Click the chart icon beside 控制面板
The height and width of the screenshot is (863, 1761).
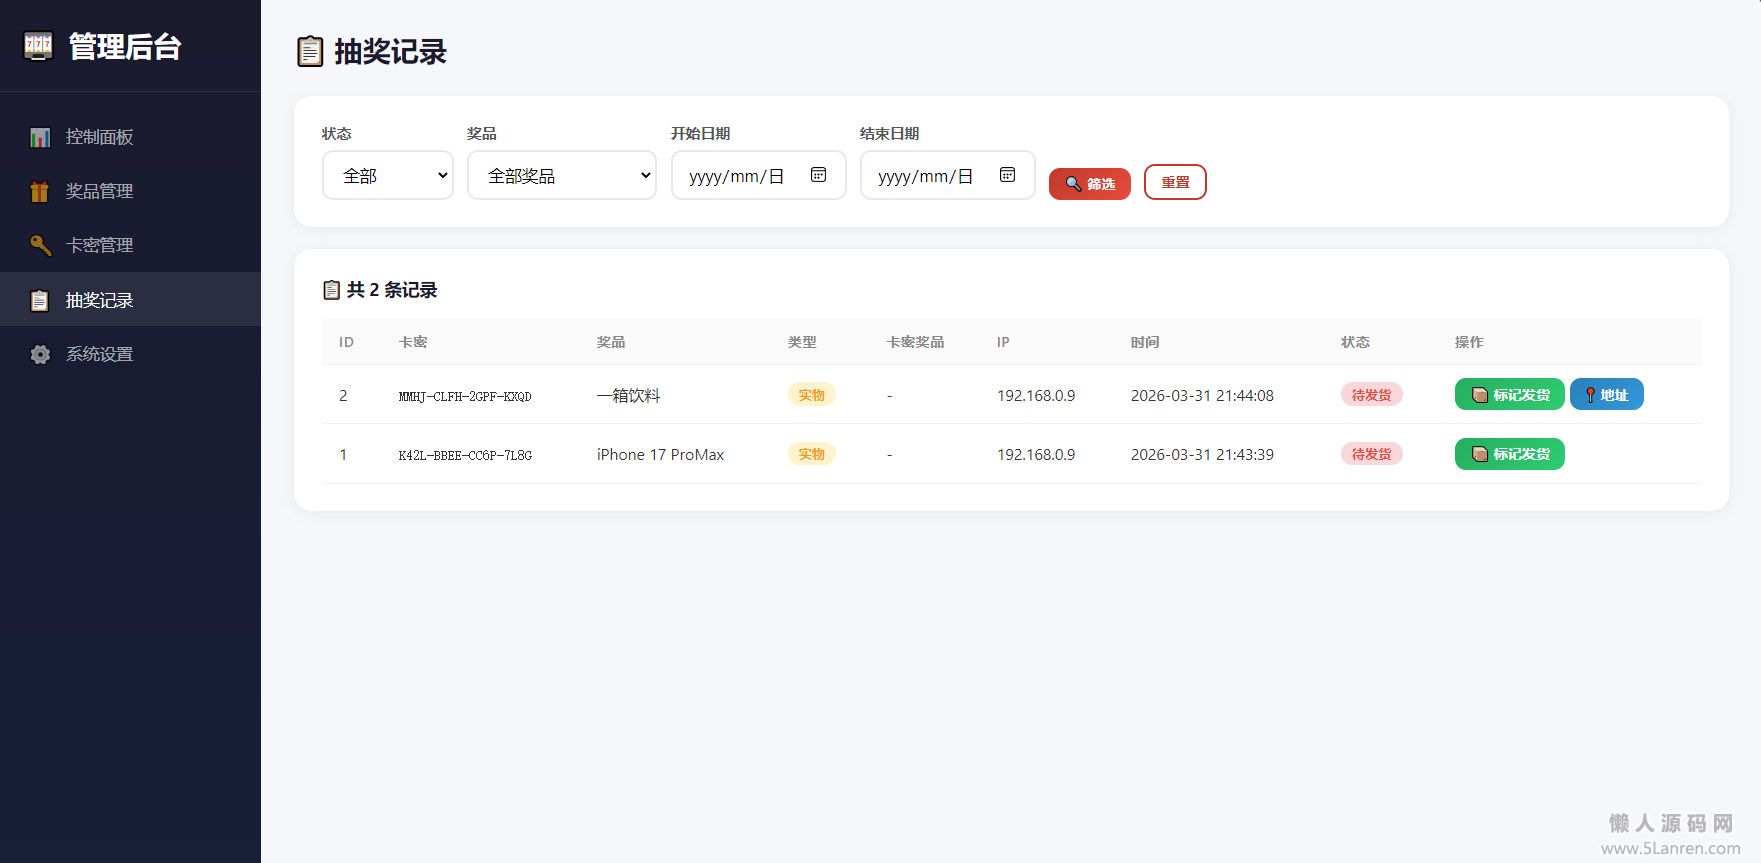click(x=40, y=137)
